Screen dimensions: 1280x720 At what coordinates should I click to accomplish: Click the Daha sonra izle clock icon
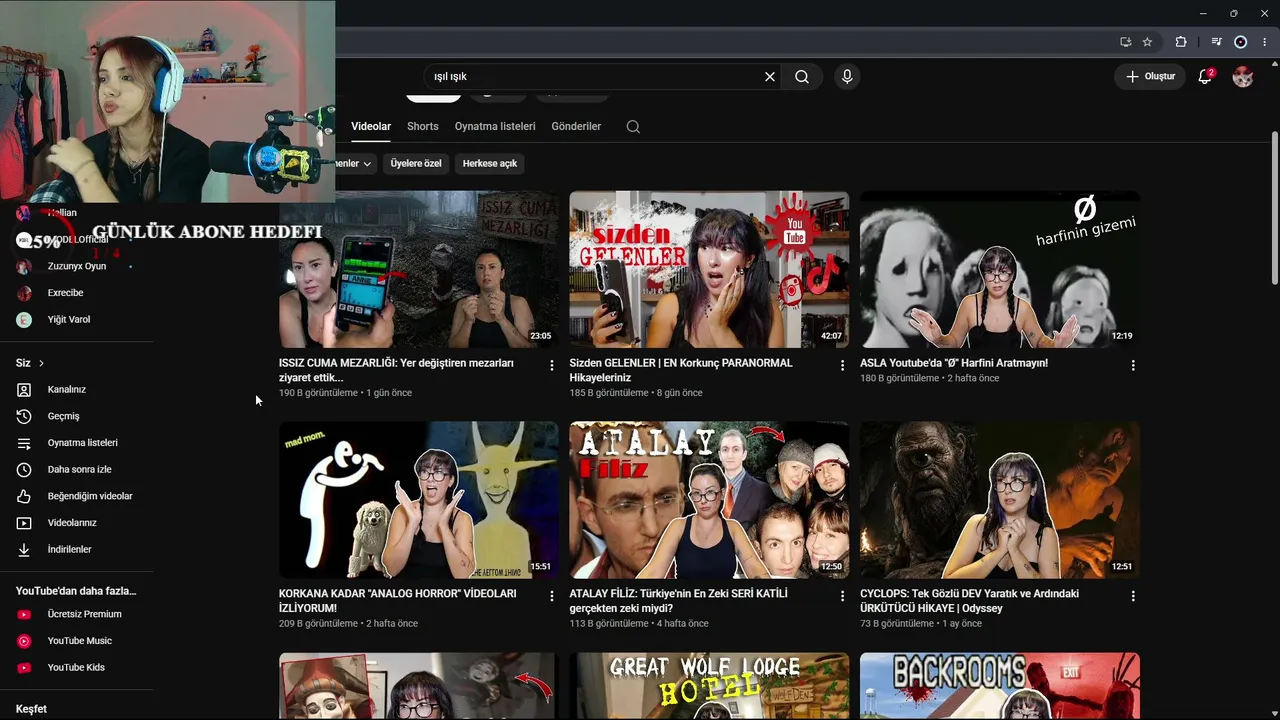[x=24, y=469]
